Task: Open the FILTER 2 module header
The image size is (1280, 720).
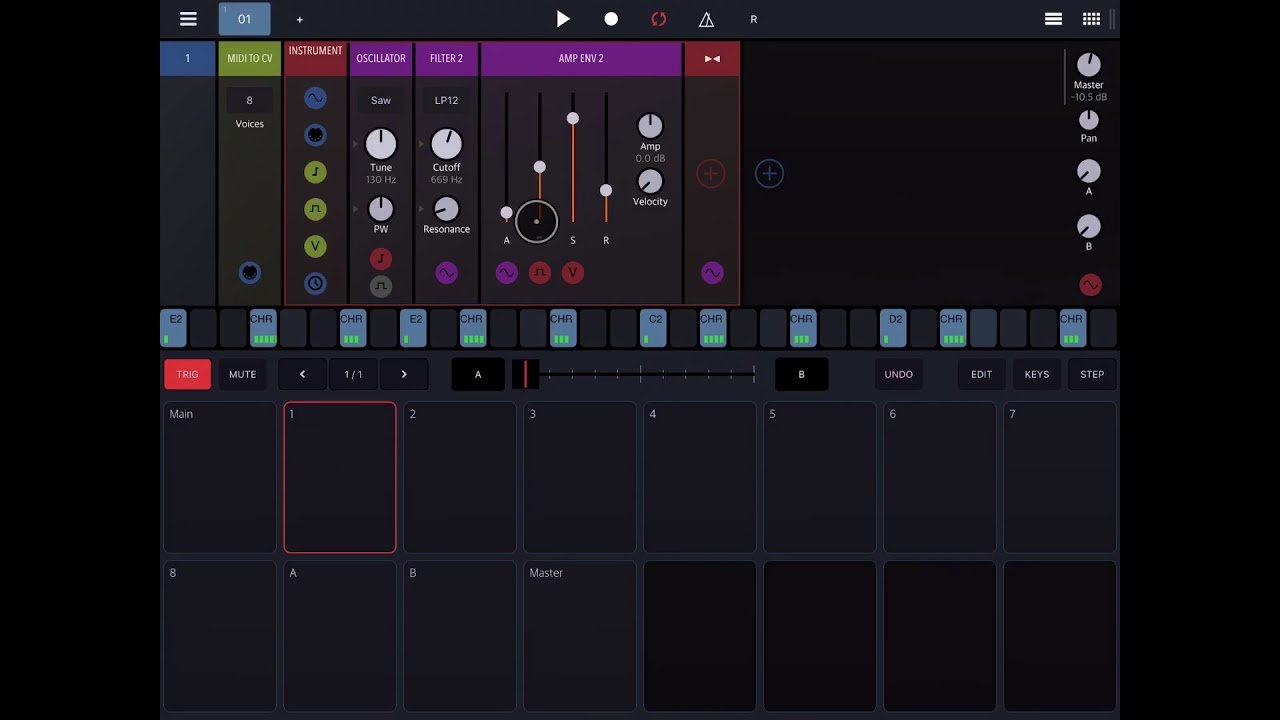Action: [446, 58]
